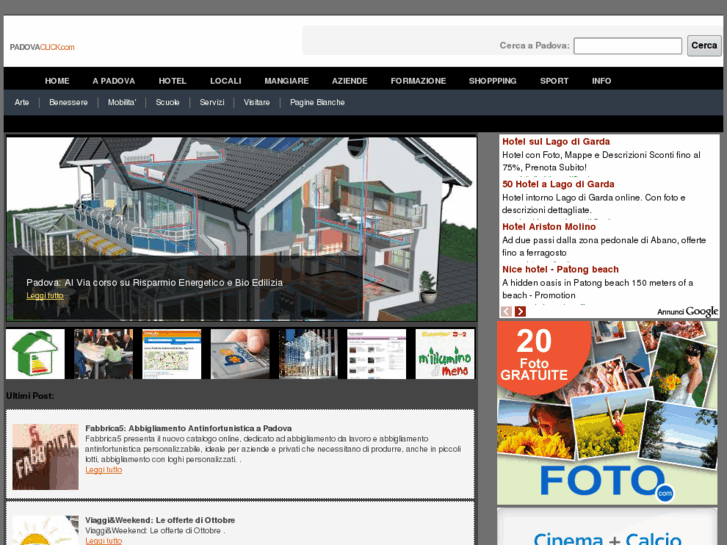The image size is (727, 545).
Task: Go to Arte submenu link
Action: [x=22, y=102]
